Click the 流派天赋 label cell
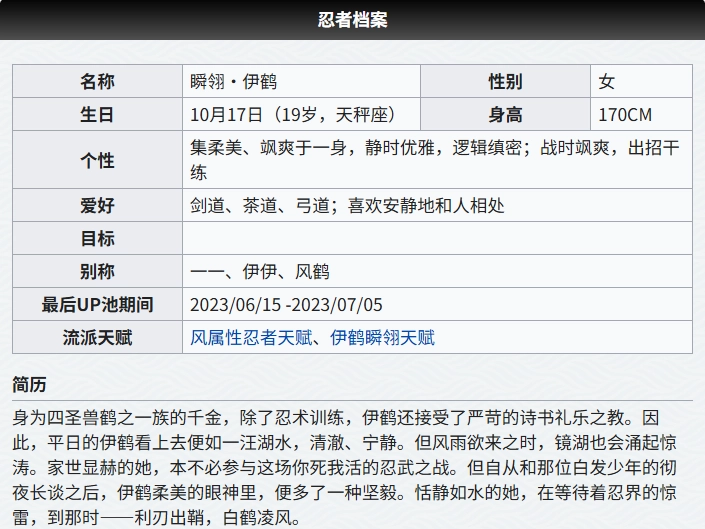705x529 pixels. [97, 338]
